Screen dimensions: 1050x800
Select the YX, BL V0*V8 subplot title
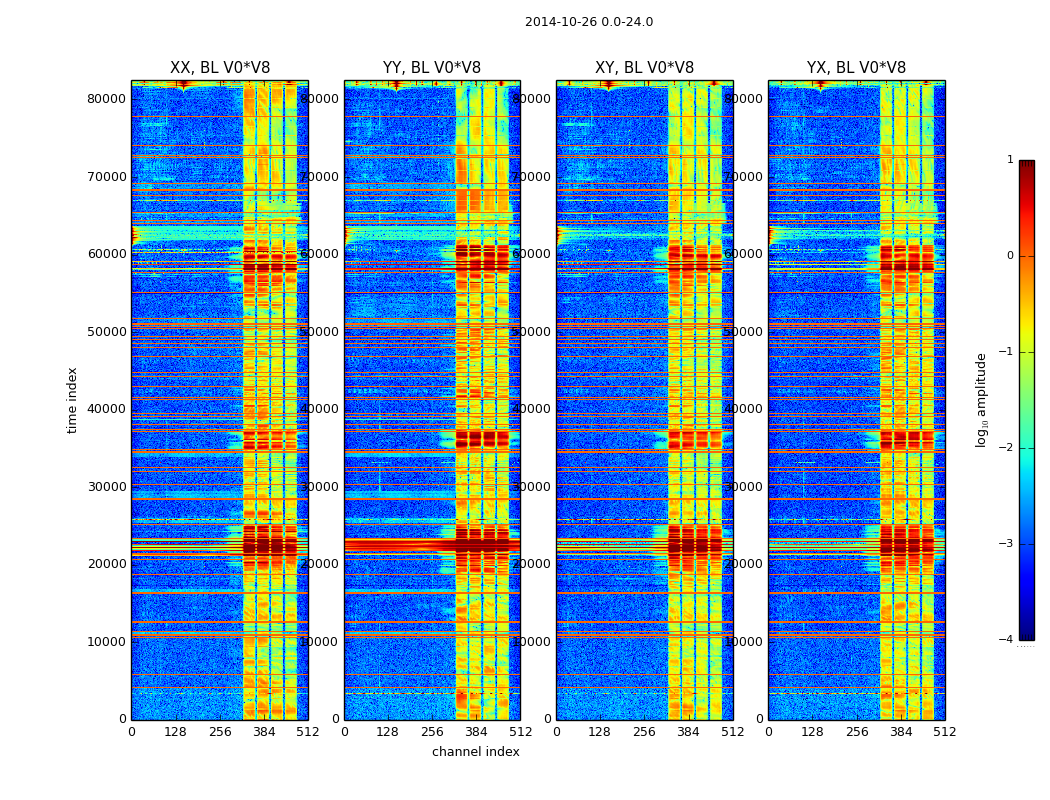(856, 68)
